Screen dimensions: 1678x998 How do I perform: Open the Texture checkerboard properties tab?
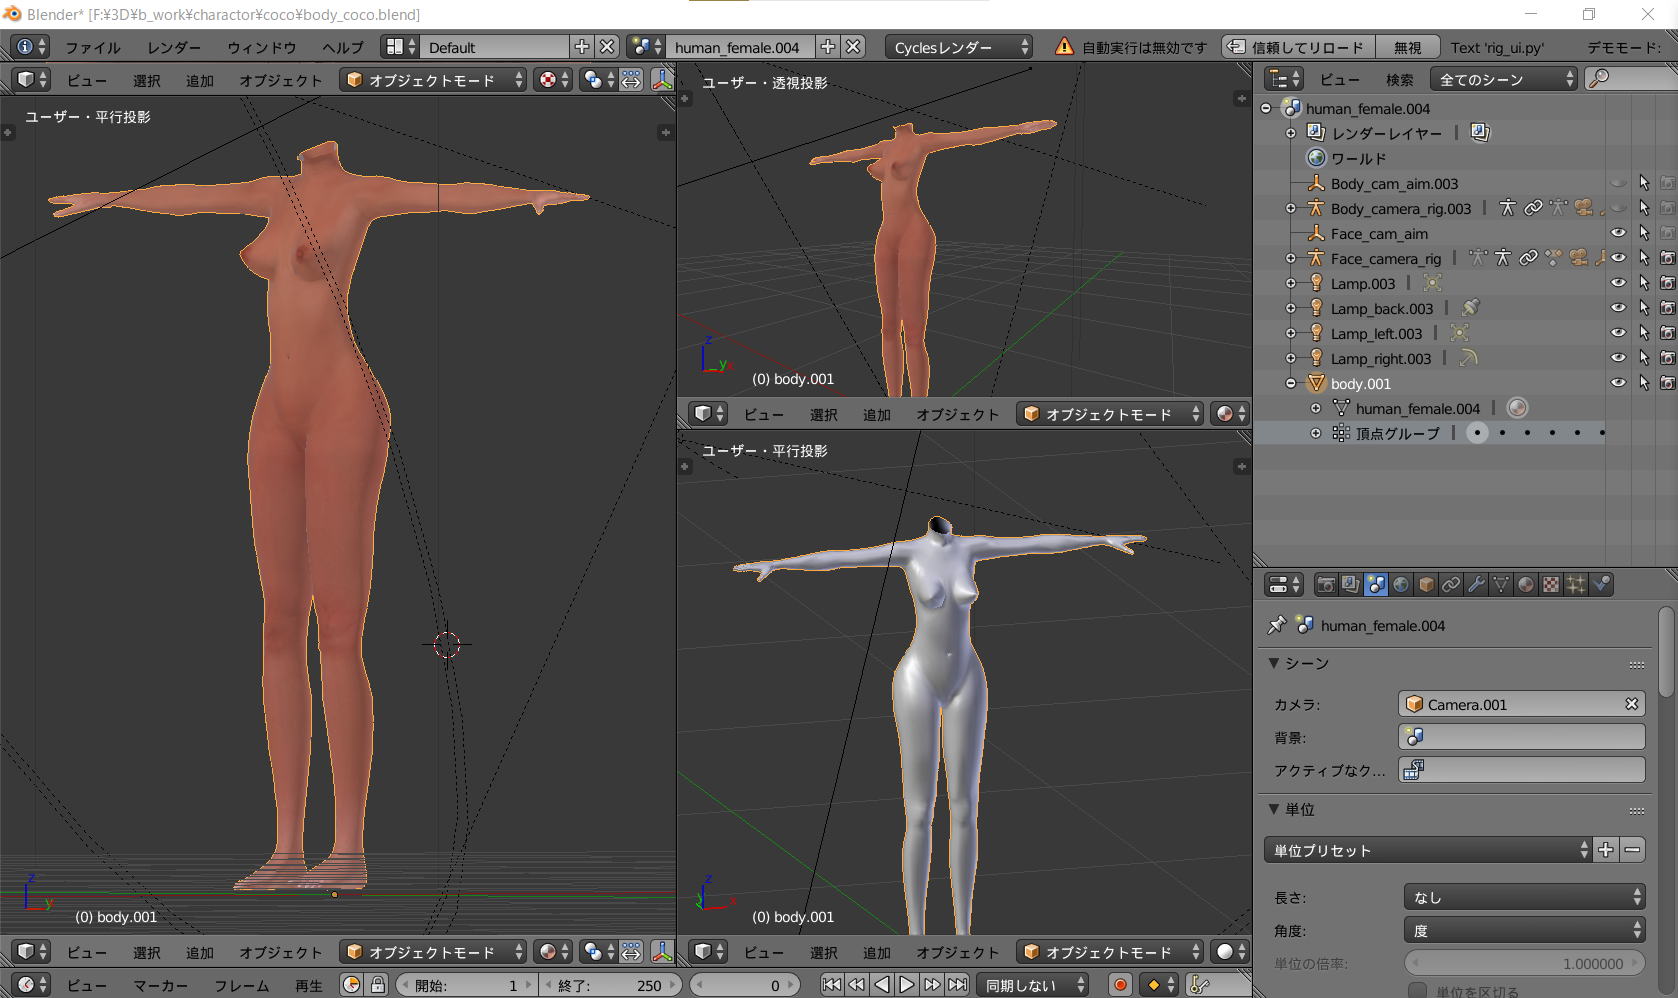(x=1551, y=585)
